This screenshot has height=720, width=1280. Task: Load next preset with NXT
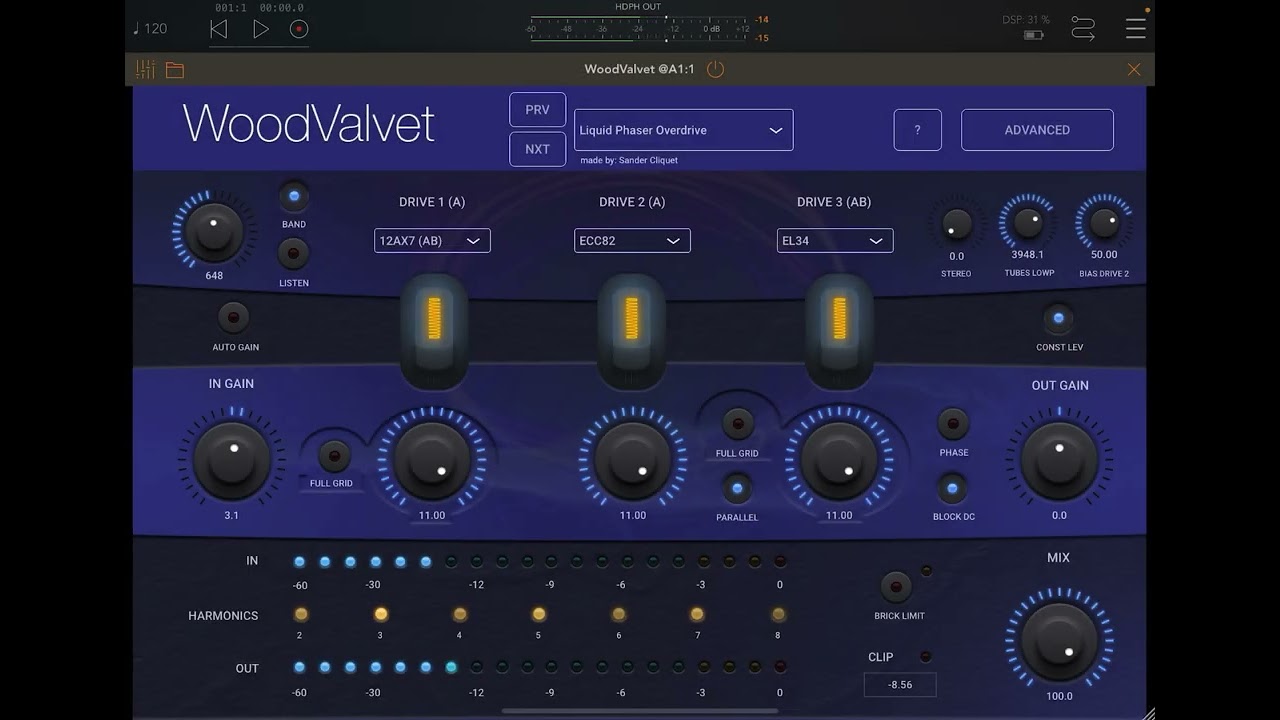pyautogui.click(x=538, y=149)
